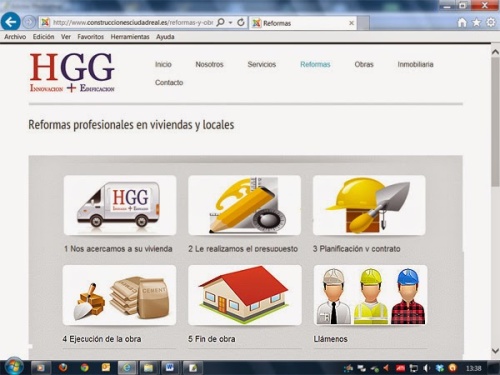This screenshot has width=500, height=375.
Task: Open the browser home icon
Action: (462, 23)
